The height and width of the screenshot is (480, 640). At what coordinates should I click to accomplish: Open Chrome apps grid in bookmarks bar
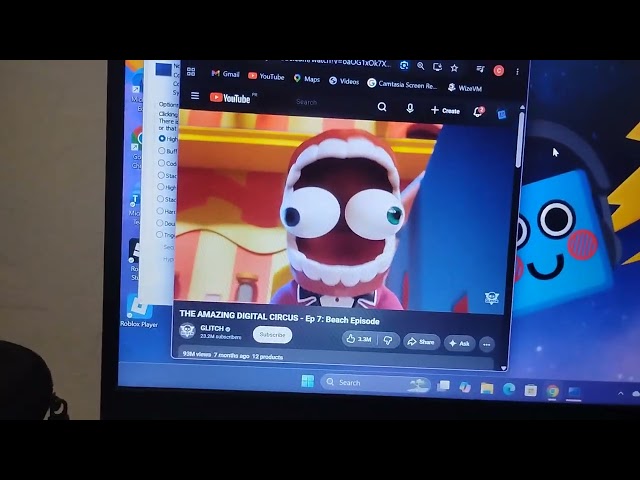coord(191,71)
